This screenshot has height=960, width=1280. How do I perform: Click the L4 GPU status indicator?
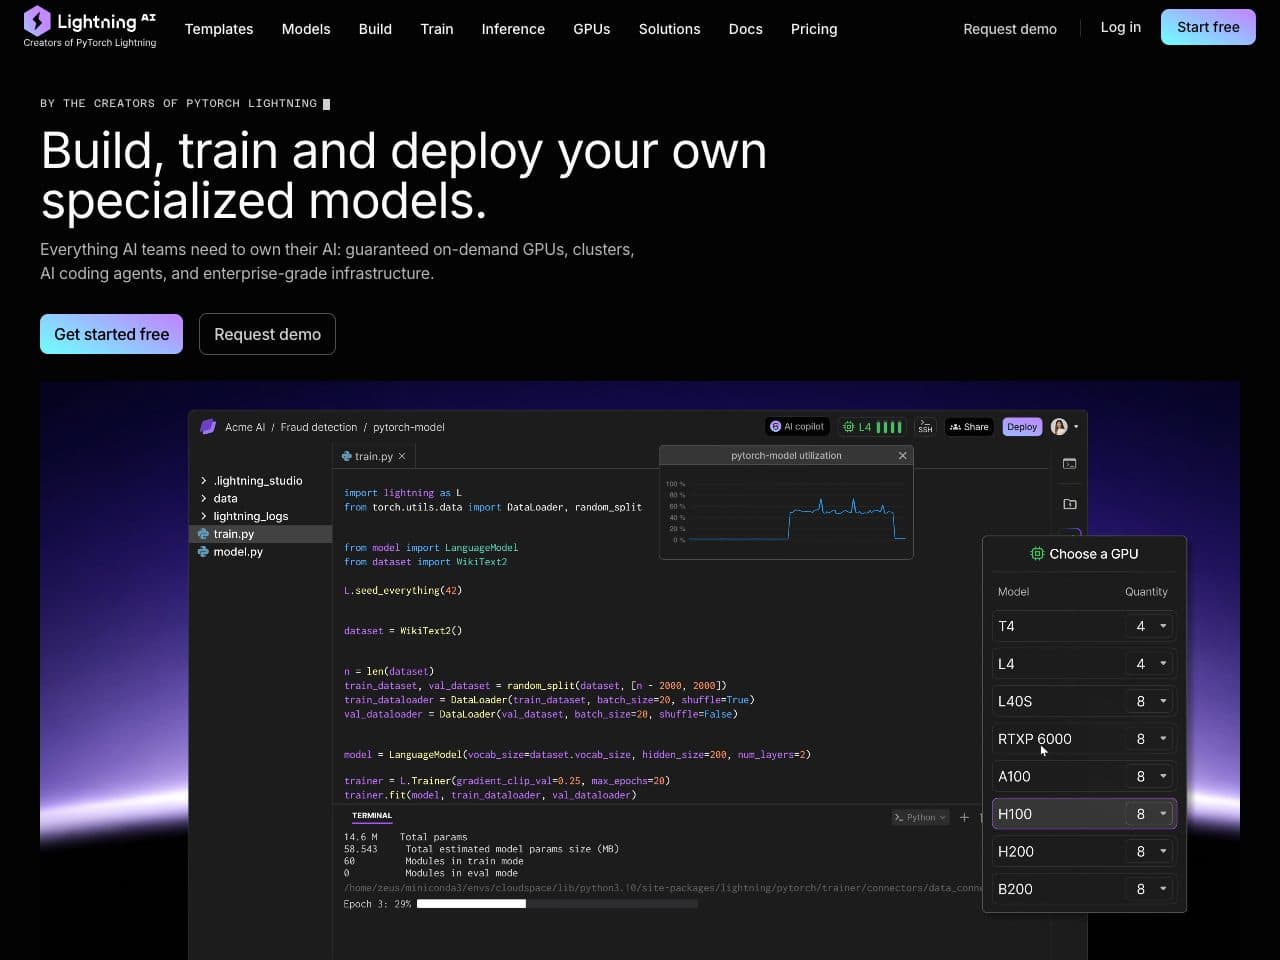point(873,427)
